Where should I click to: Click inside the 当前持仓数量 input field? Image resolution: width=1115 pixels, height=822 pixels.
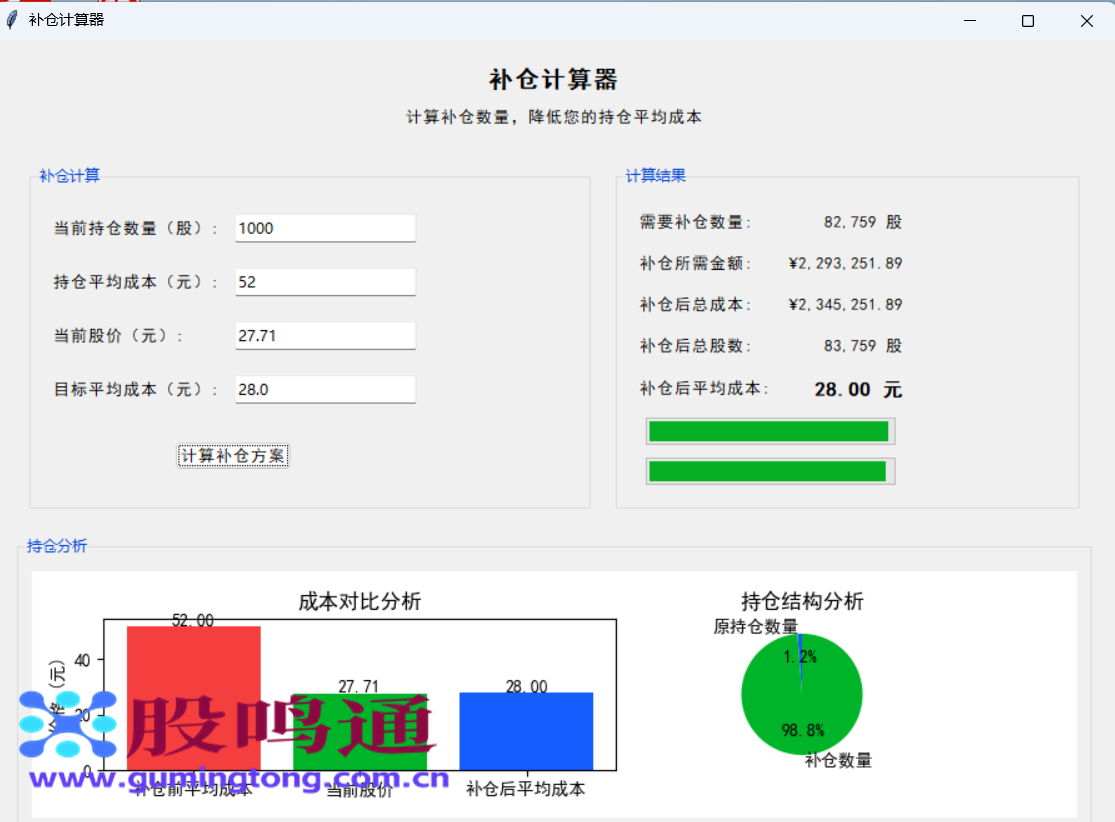(x=324, y=228)
